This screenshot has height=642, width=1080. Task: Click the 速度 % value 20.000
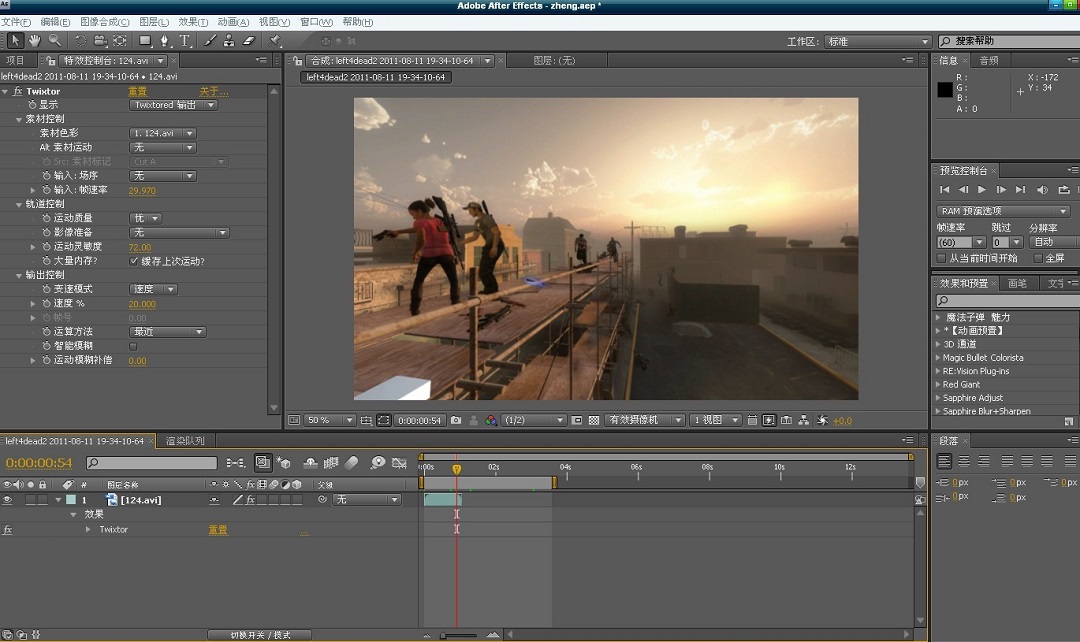click(x=142, y=304)
